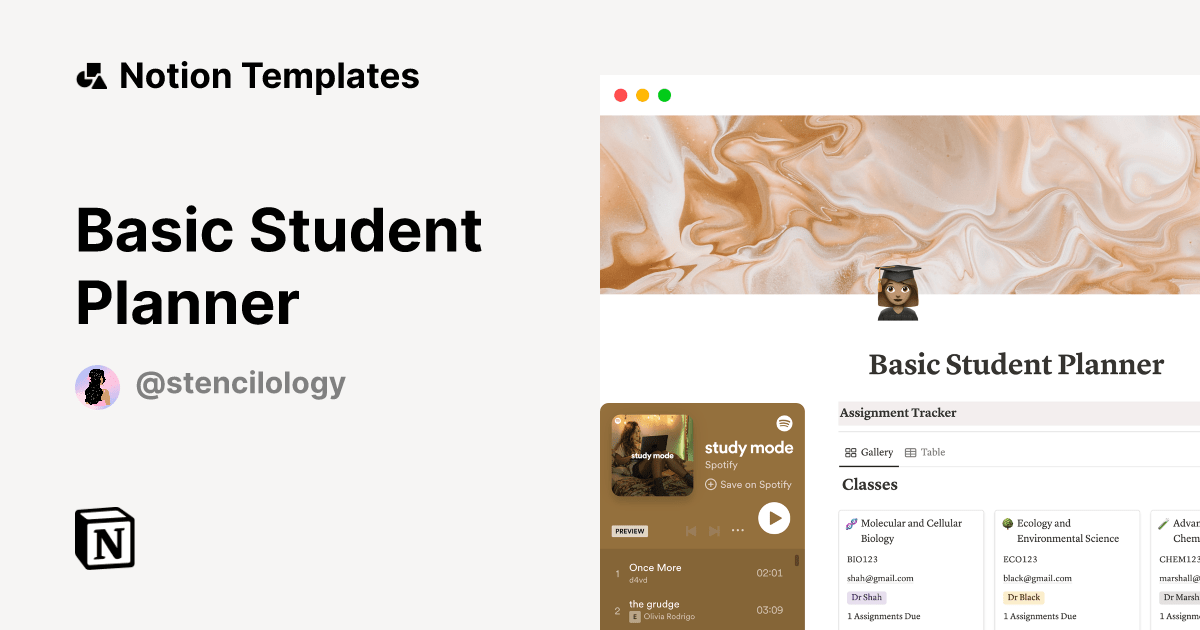Click the Save on Spotify plus icon
Image resolution: width=1200 pixels, height=630 pixels.
711,484
